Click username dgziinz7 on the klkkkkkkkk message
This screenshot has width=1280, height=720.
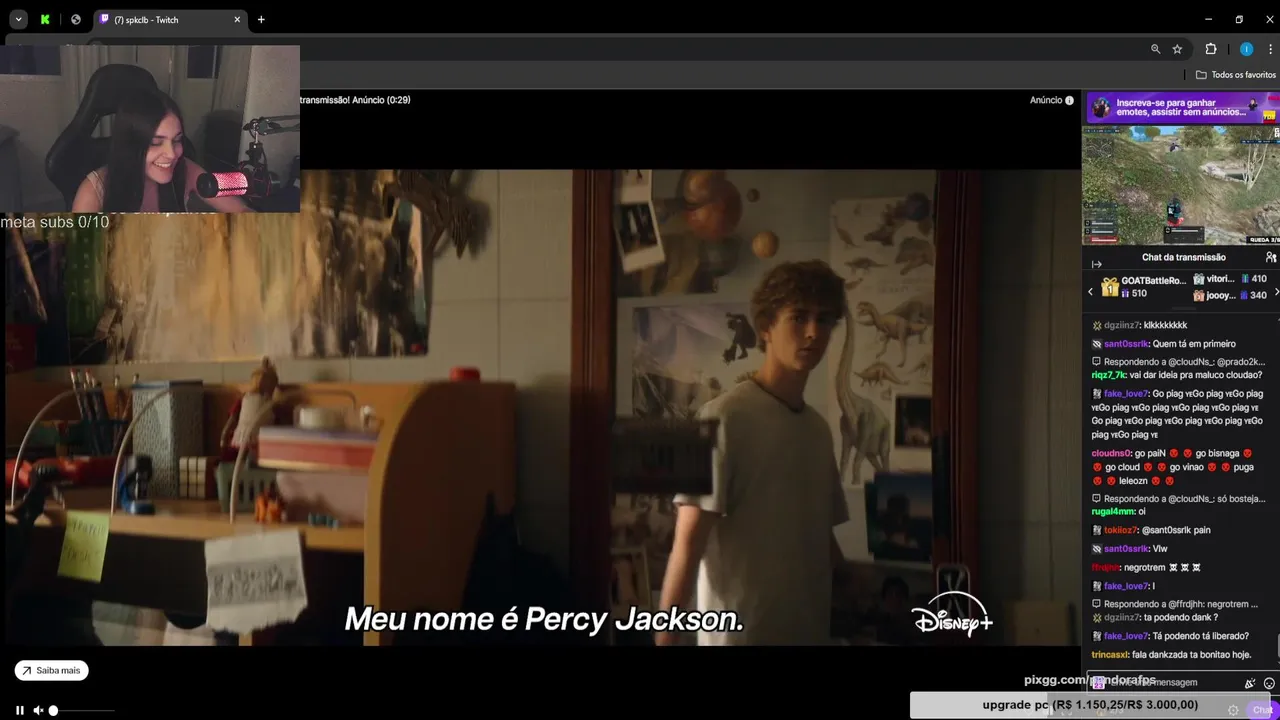coord(1122,325)
